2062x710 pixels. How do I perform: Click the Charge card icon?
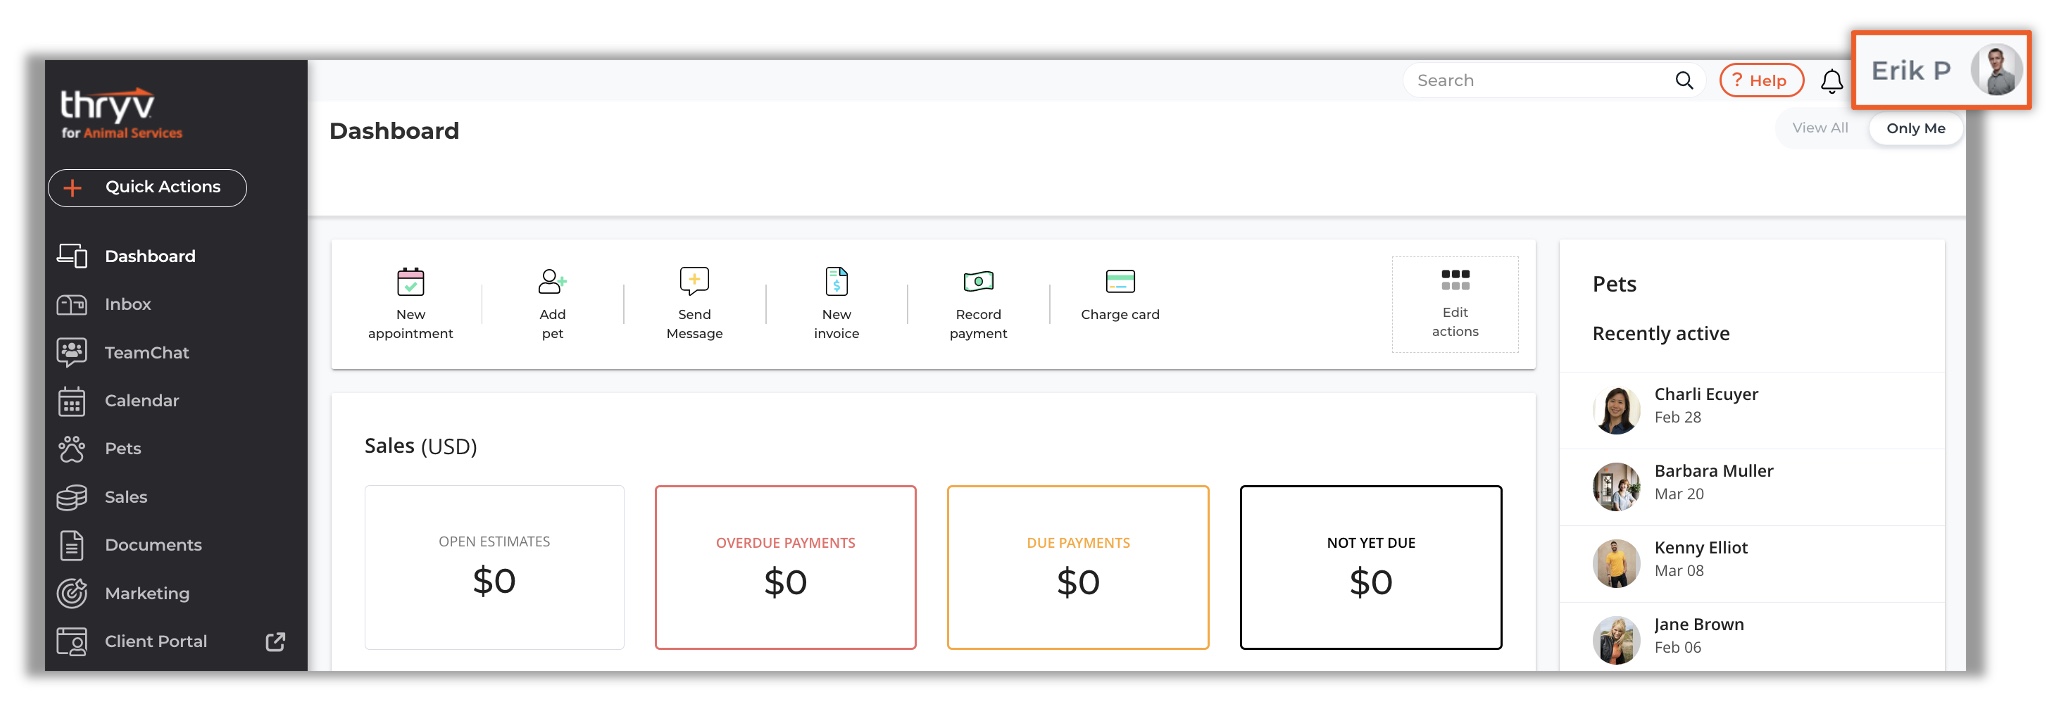click(x=1121, y=281)
